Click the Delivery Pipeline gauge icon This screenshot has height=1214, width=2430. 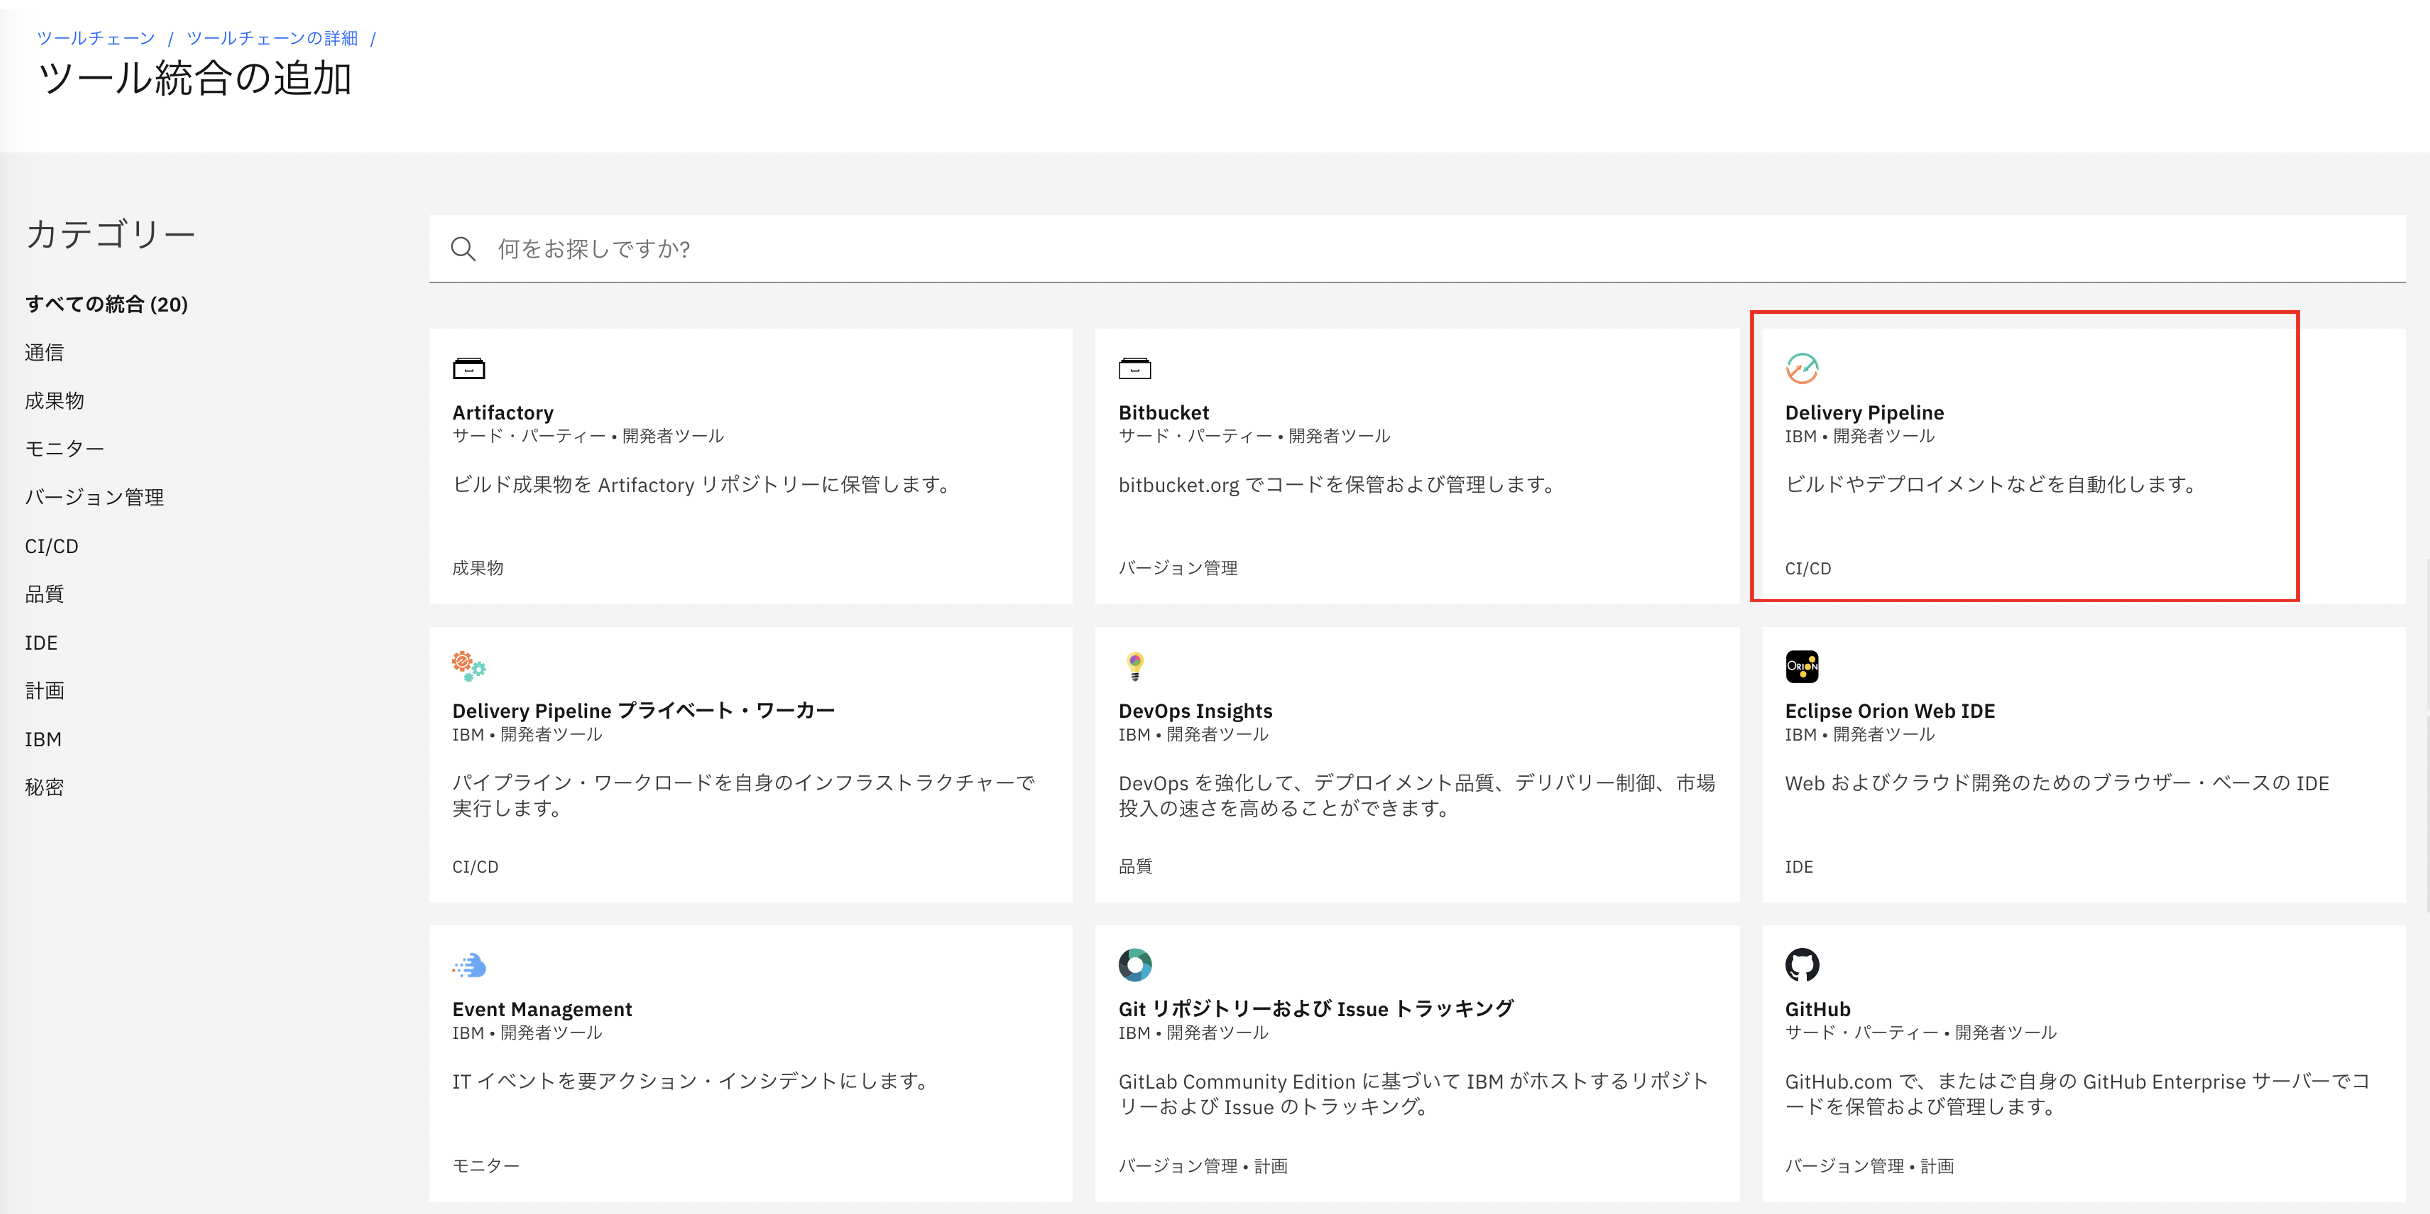1801,369
